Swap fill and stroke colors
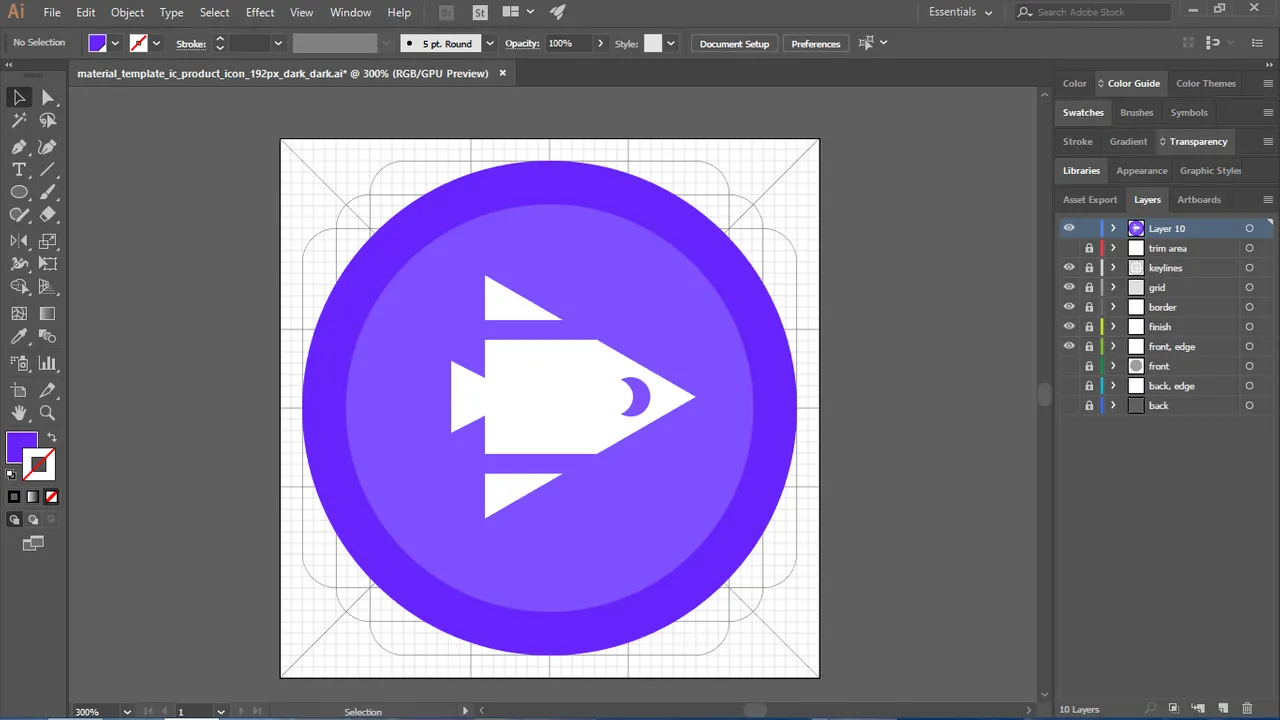The image size is (1280, 720). [x=52, y=438]
